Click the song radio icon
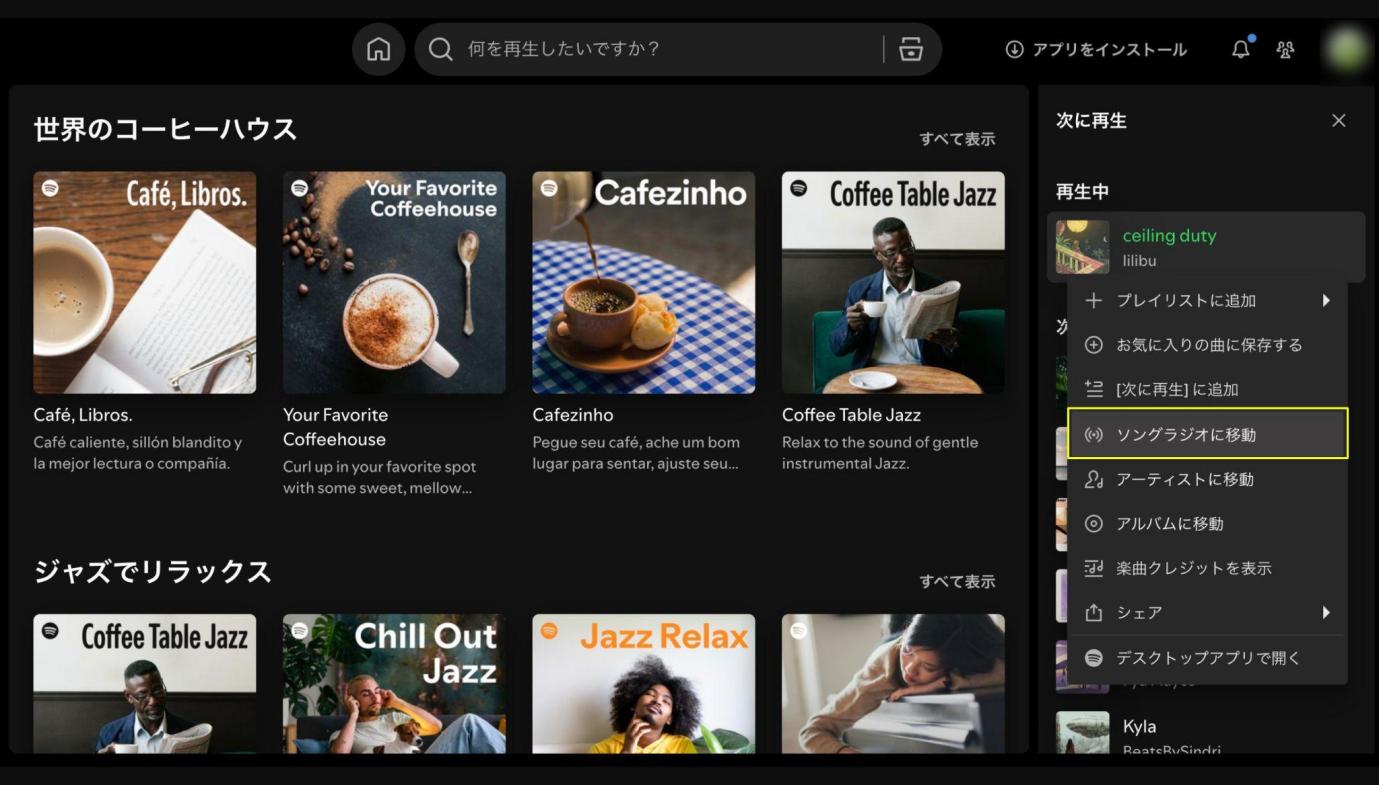 (1094, 434)
